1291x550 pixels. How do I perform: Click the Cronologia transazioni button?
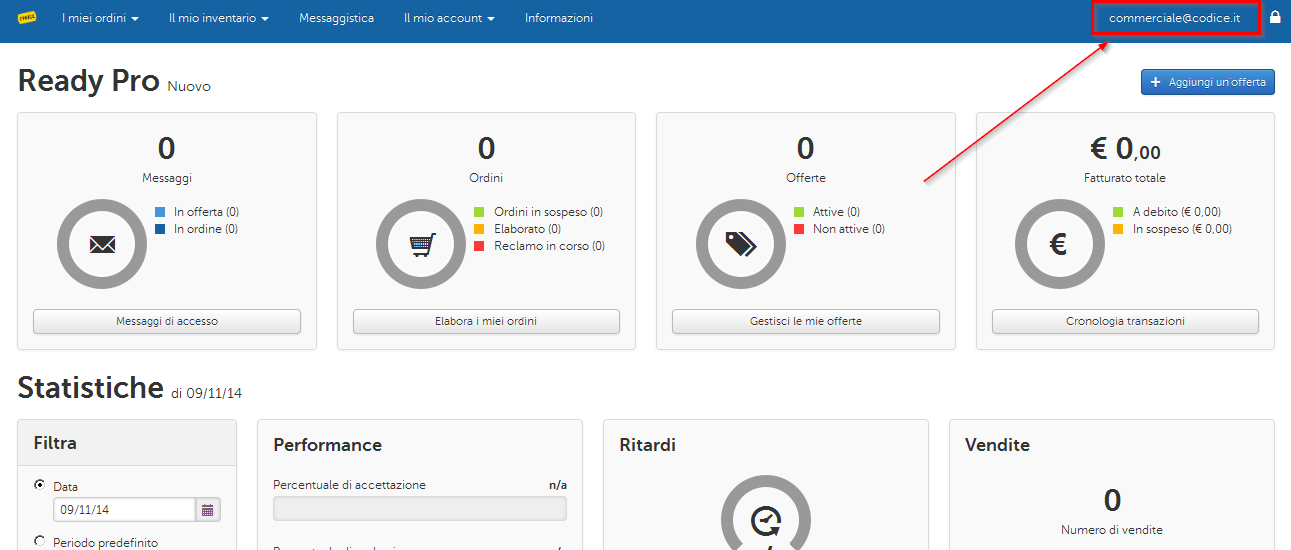click(x=1125, y=321)
